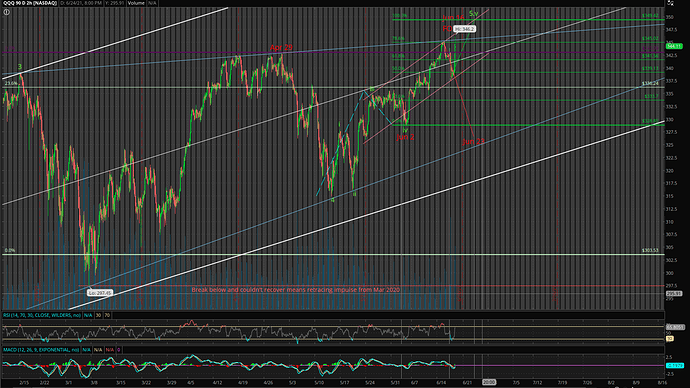
Task: Click the Jun 2 red annotation
Action: tap(405, 137)
